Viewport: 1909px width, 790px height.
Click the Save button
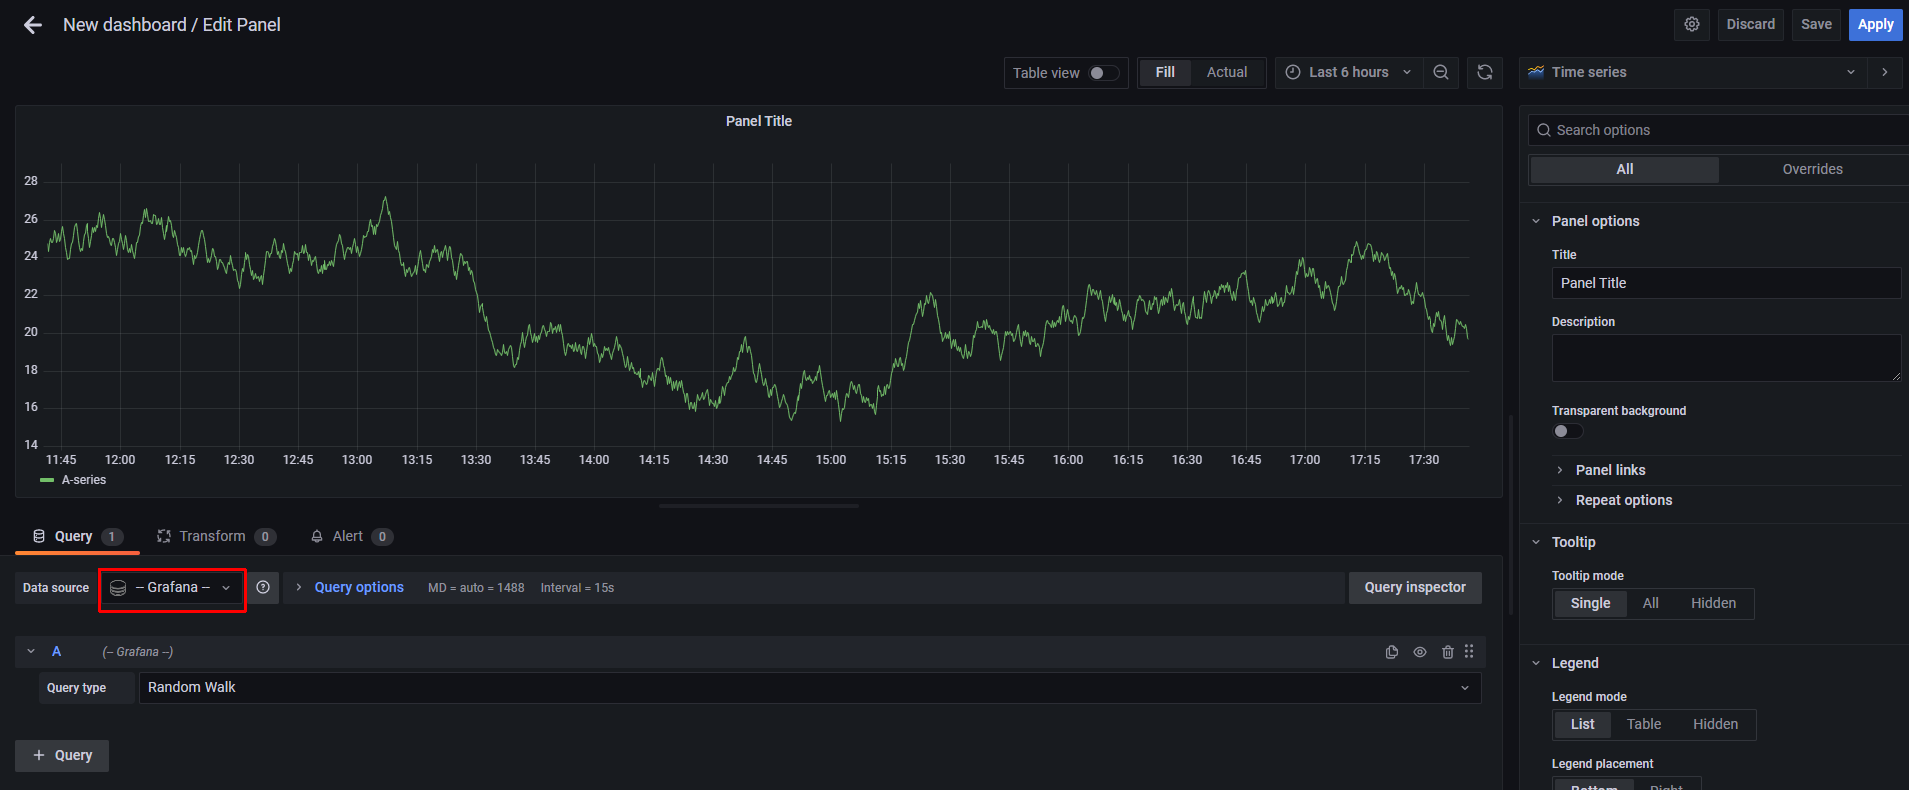pyautogui.click(x=1816, y=25)
